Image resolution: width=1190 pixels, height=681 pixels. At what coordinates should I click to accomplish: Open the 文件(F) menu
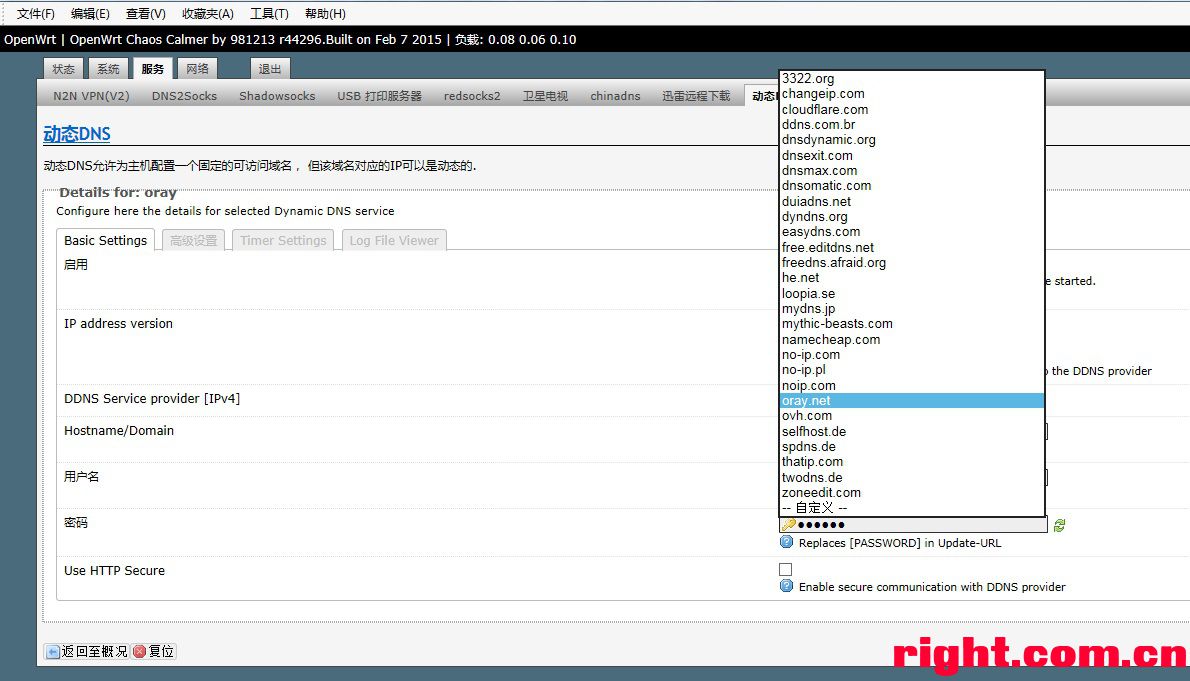pyautogui.click(x=36, y=14)
